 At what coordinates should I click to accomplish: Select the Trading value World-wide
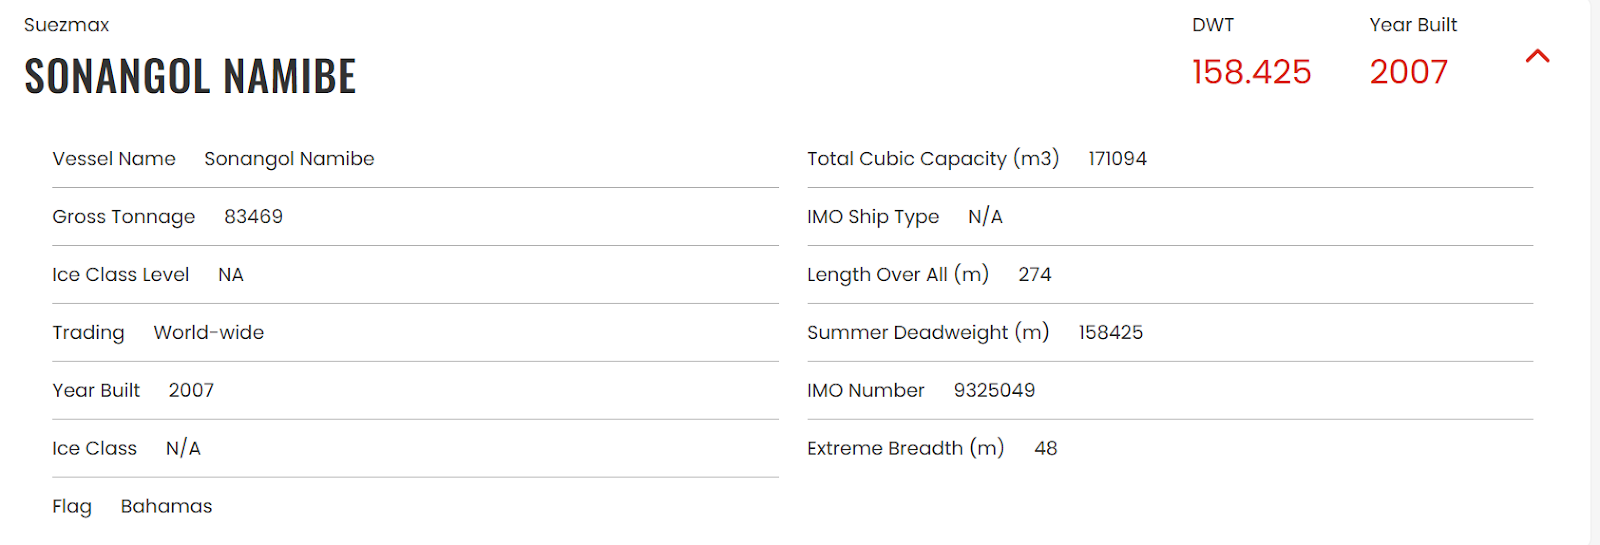click(208, 333)
